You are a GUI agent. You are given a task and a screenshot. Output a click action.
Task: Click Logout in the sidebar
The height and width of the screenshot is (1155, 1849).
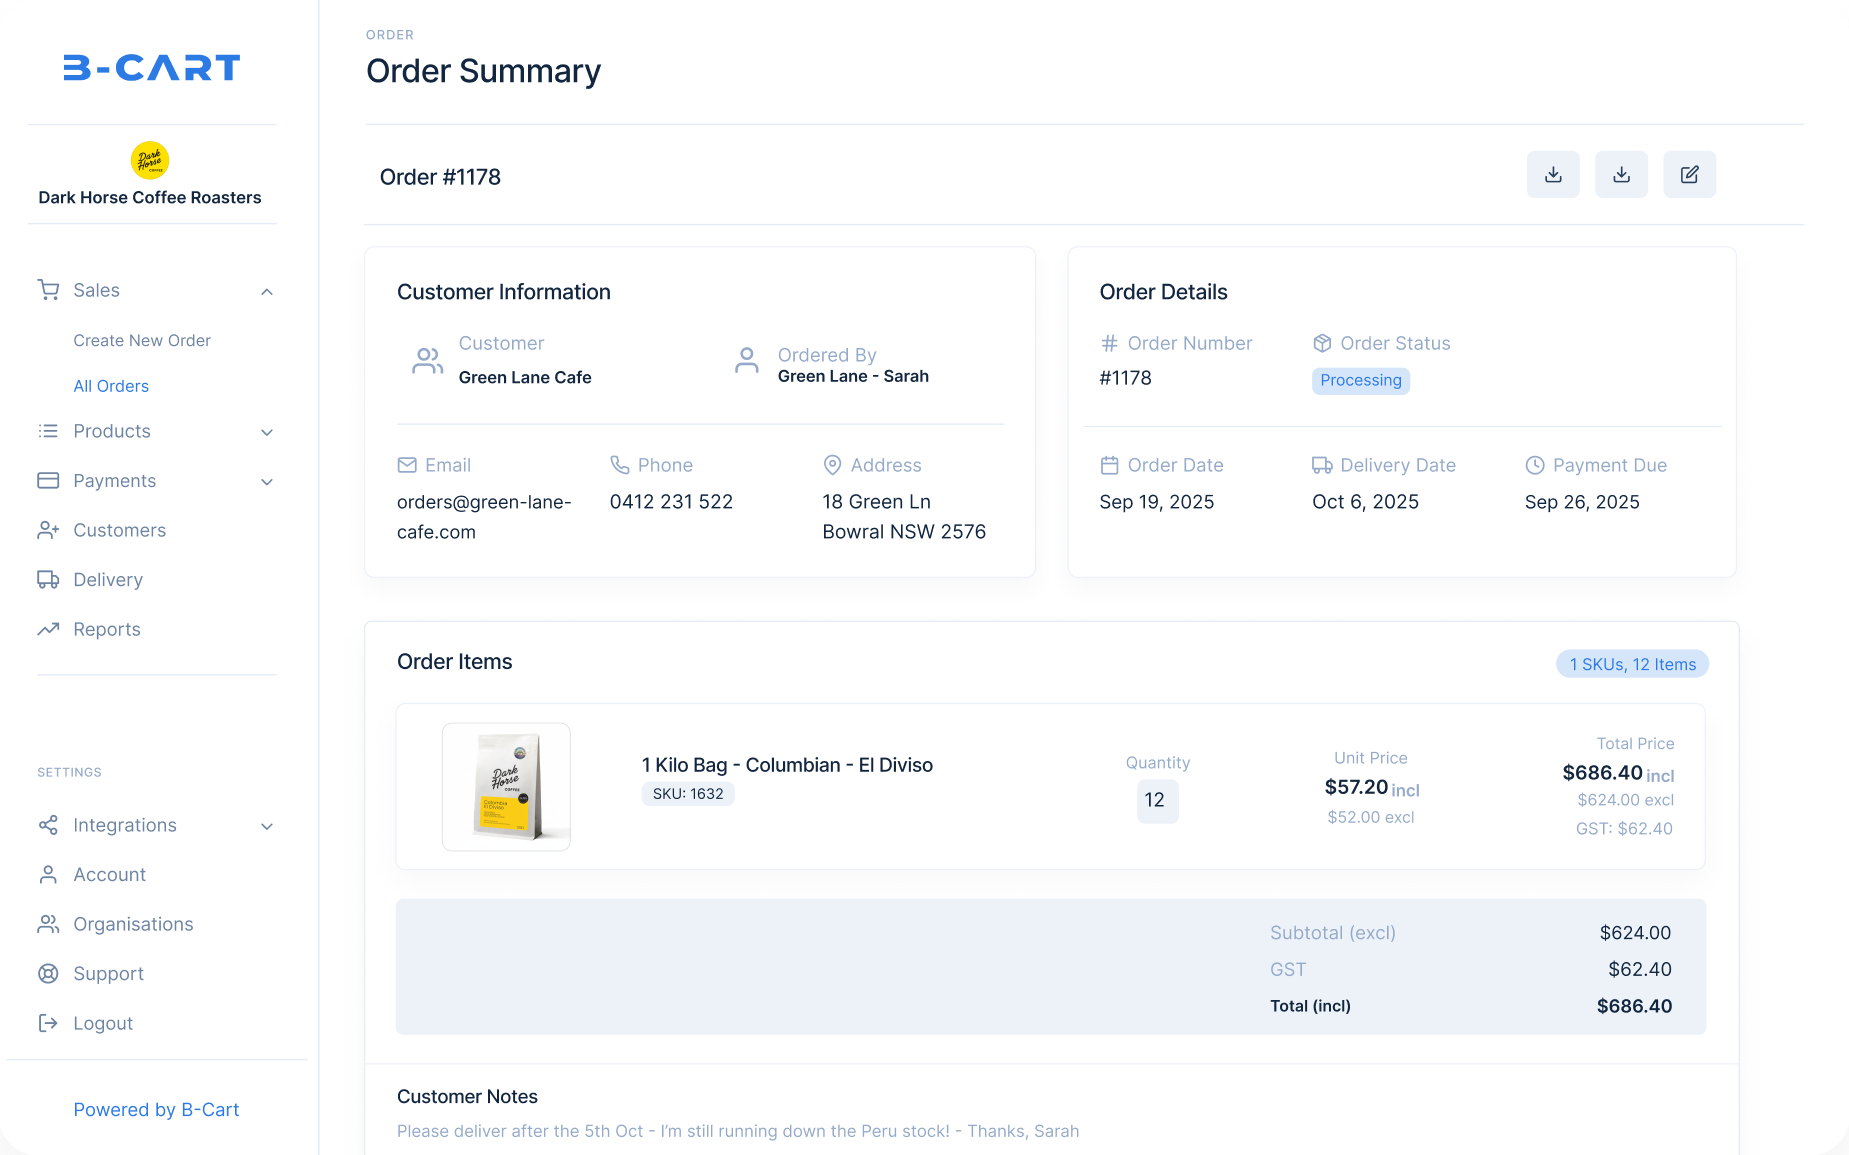coord(103,1023)
